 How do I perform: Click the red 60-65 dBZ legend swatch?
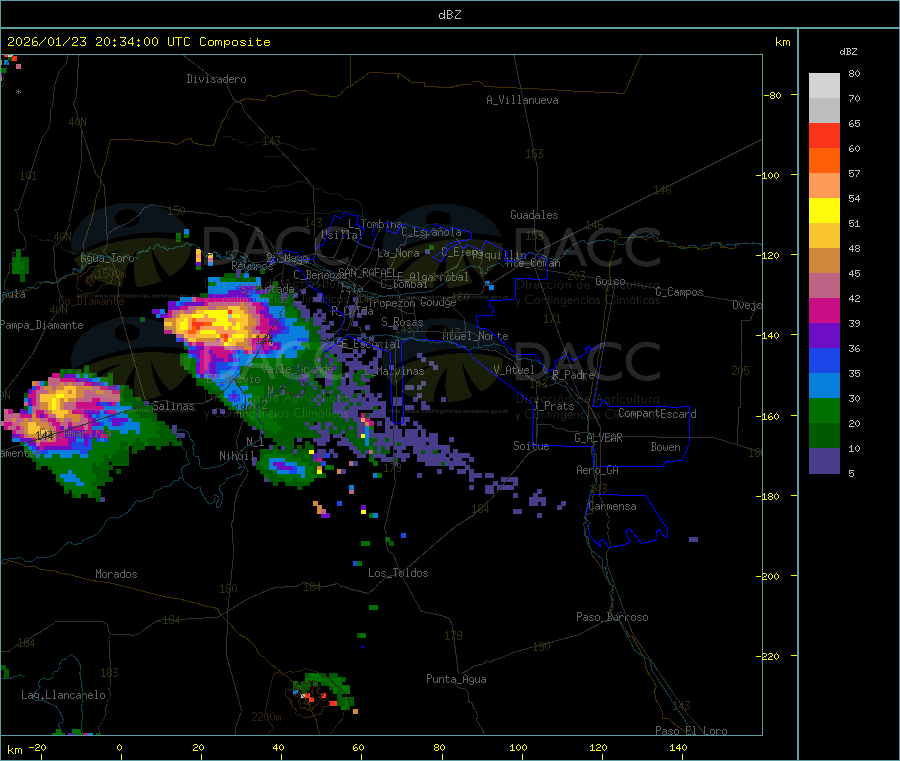824,135
